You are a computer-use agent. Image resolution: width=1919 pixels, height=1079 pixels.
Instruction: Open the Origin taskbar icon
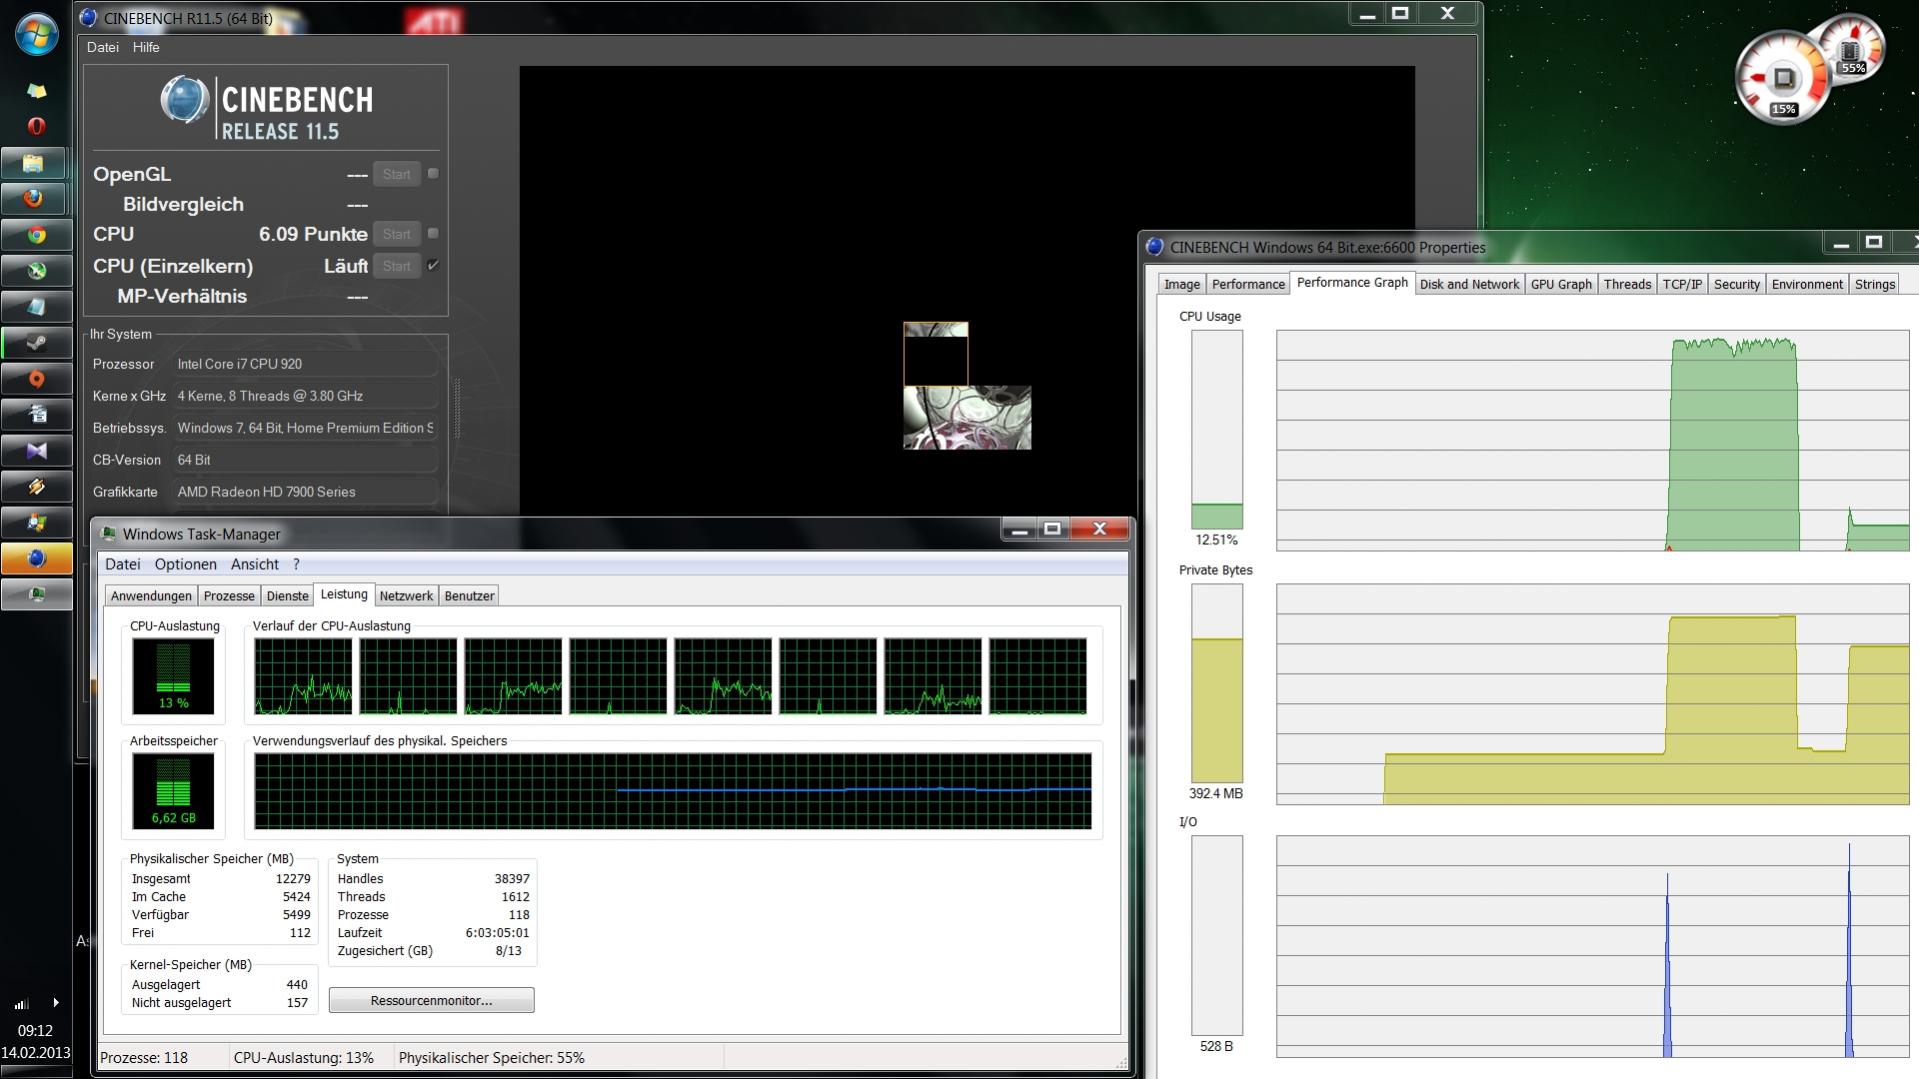(36, 379)
